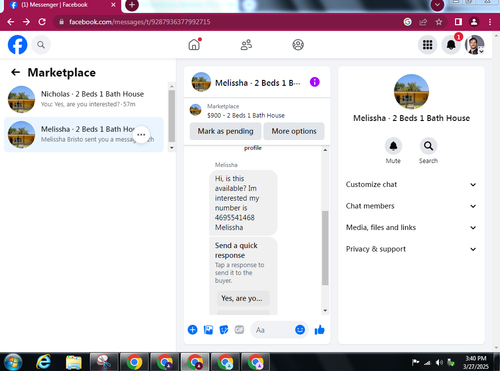Click the chat messages scrollbar thumb

point(325,248)
